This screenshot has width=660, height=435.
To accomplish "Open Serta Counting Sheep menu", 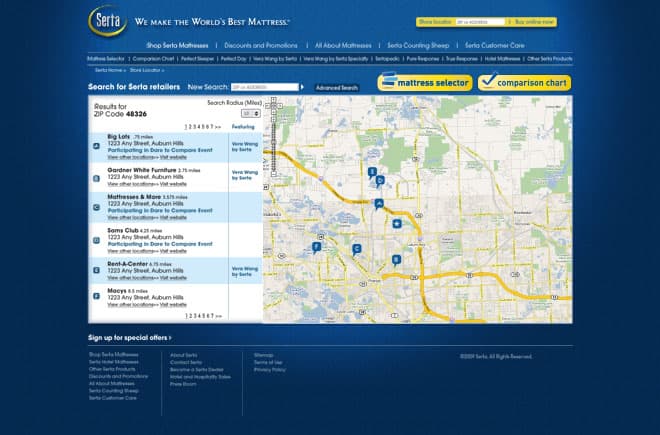I will tap(418, 45).
